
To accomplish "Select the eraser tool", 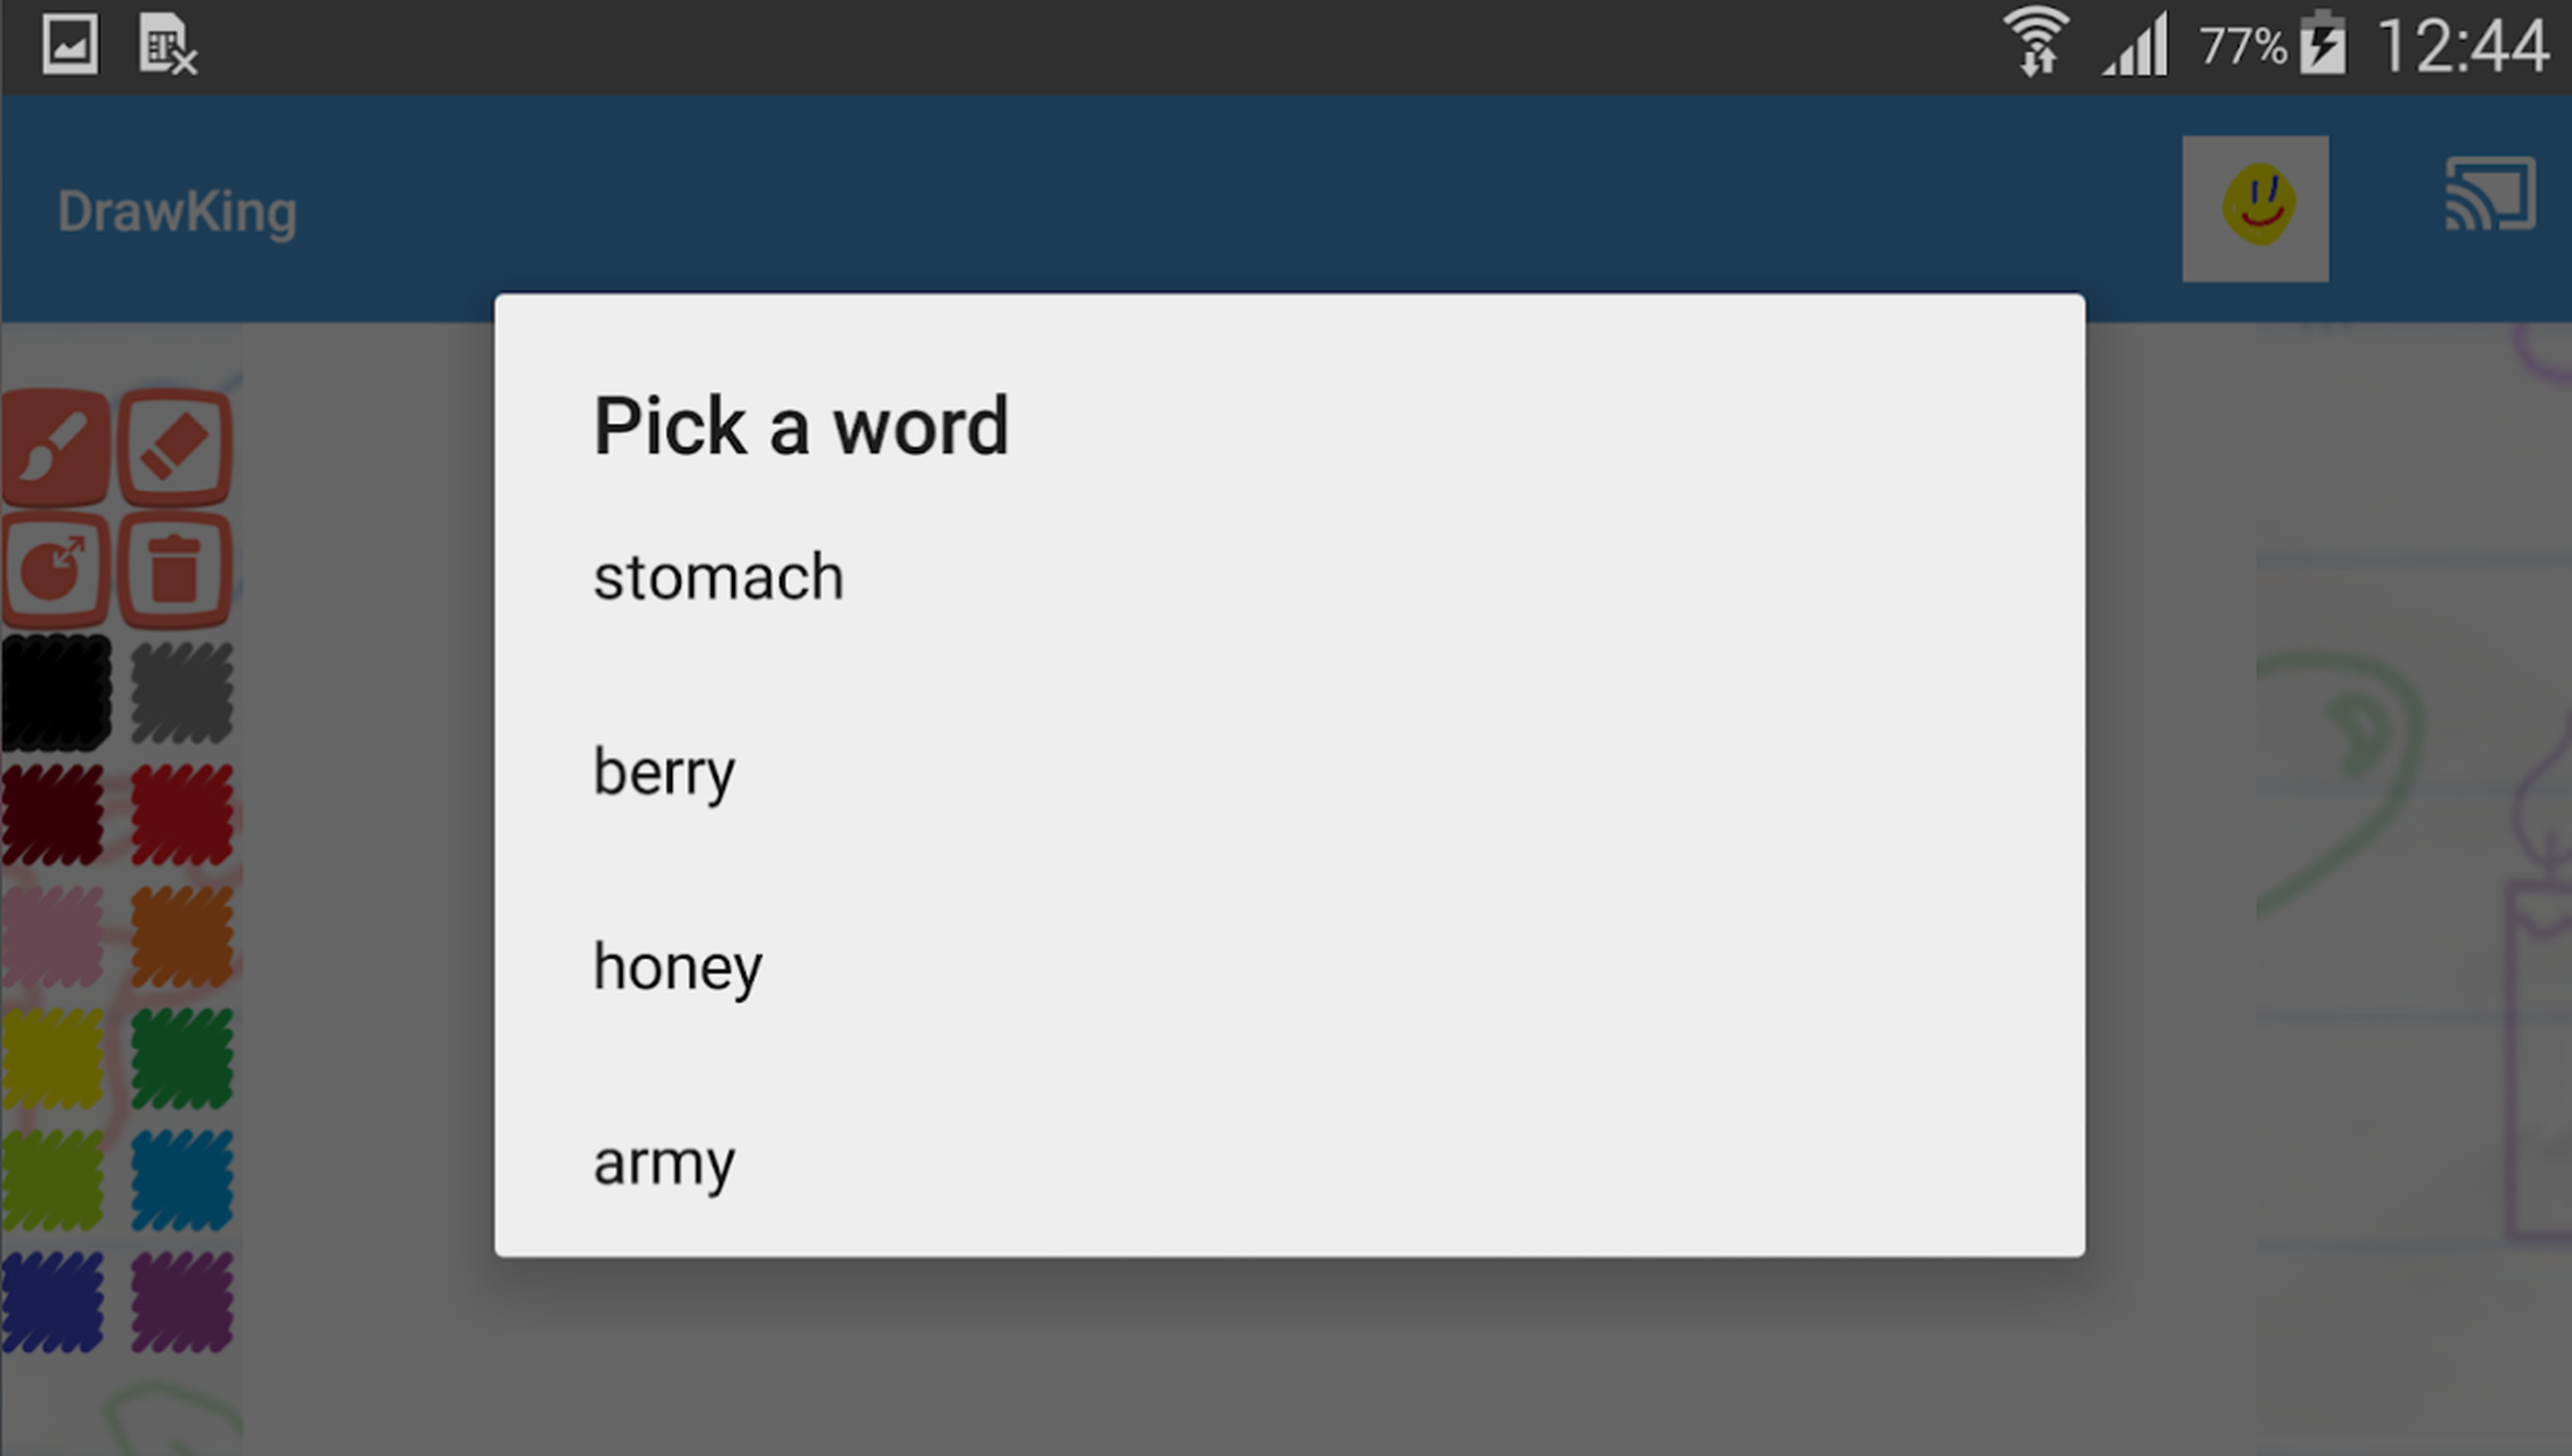I will [x=176, y=447].
